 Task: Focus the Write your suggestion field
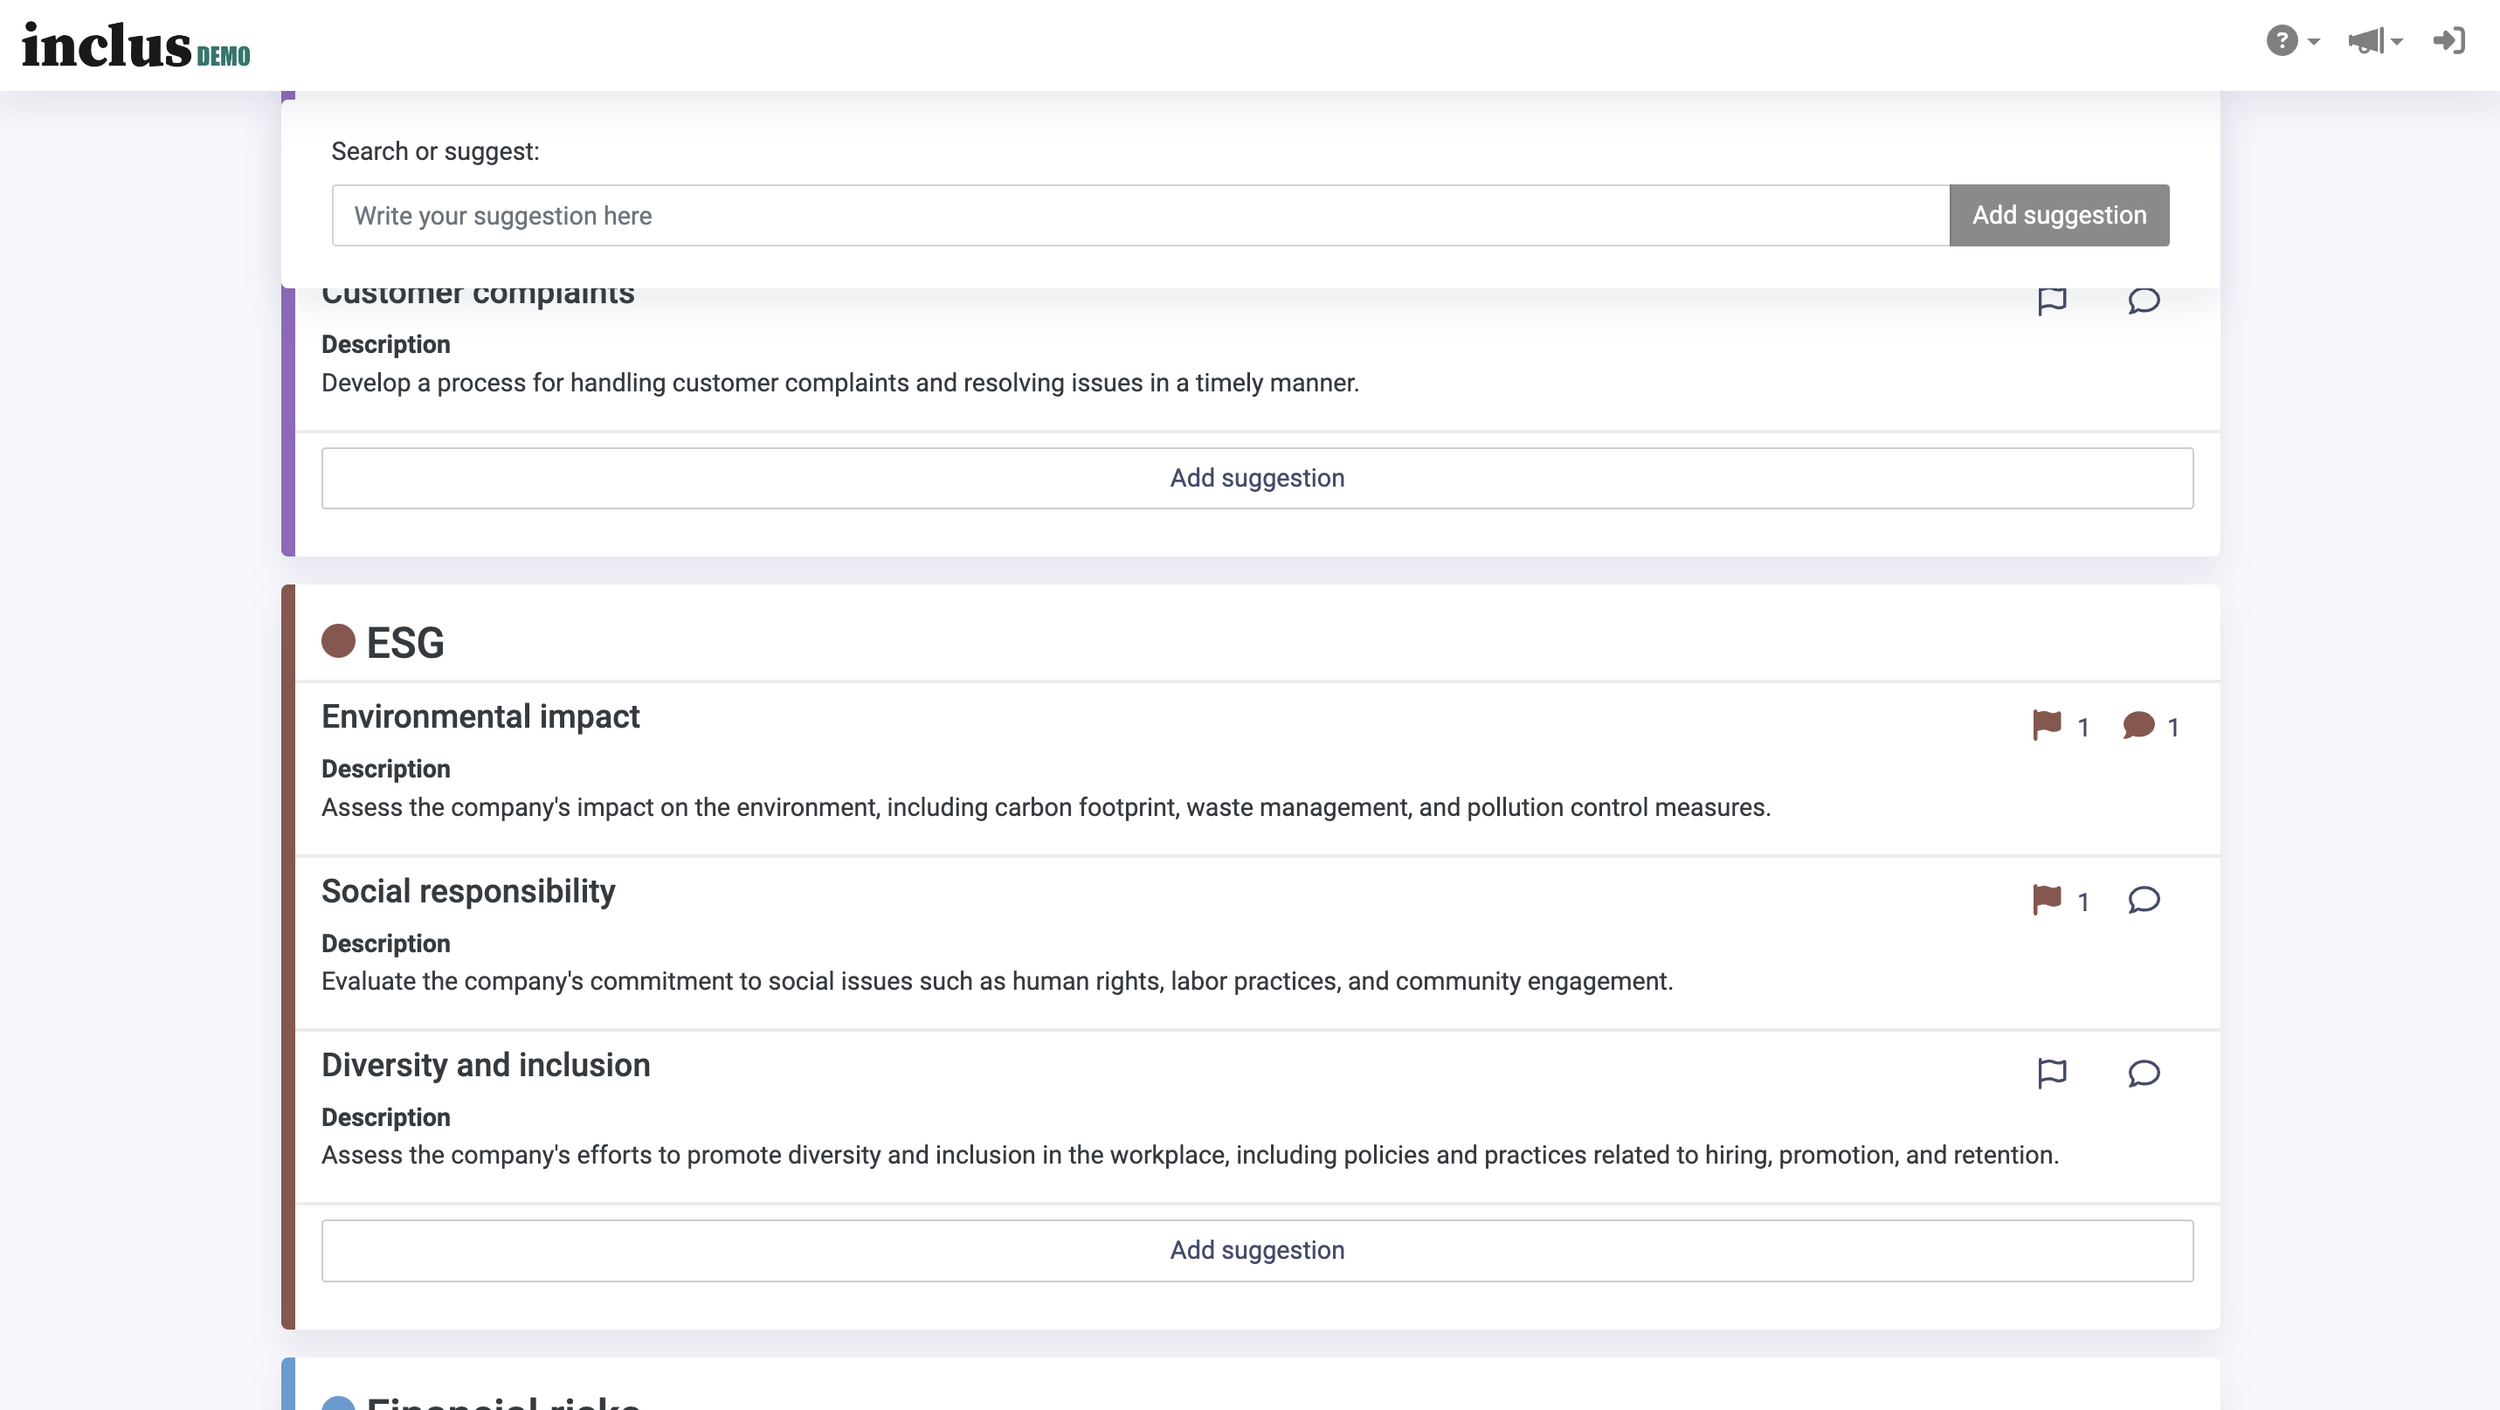pyautogui.click(x=1140, y=215)
